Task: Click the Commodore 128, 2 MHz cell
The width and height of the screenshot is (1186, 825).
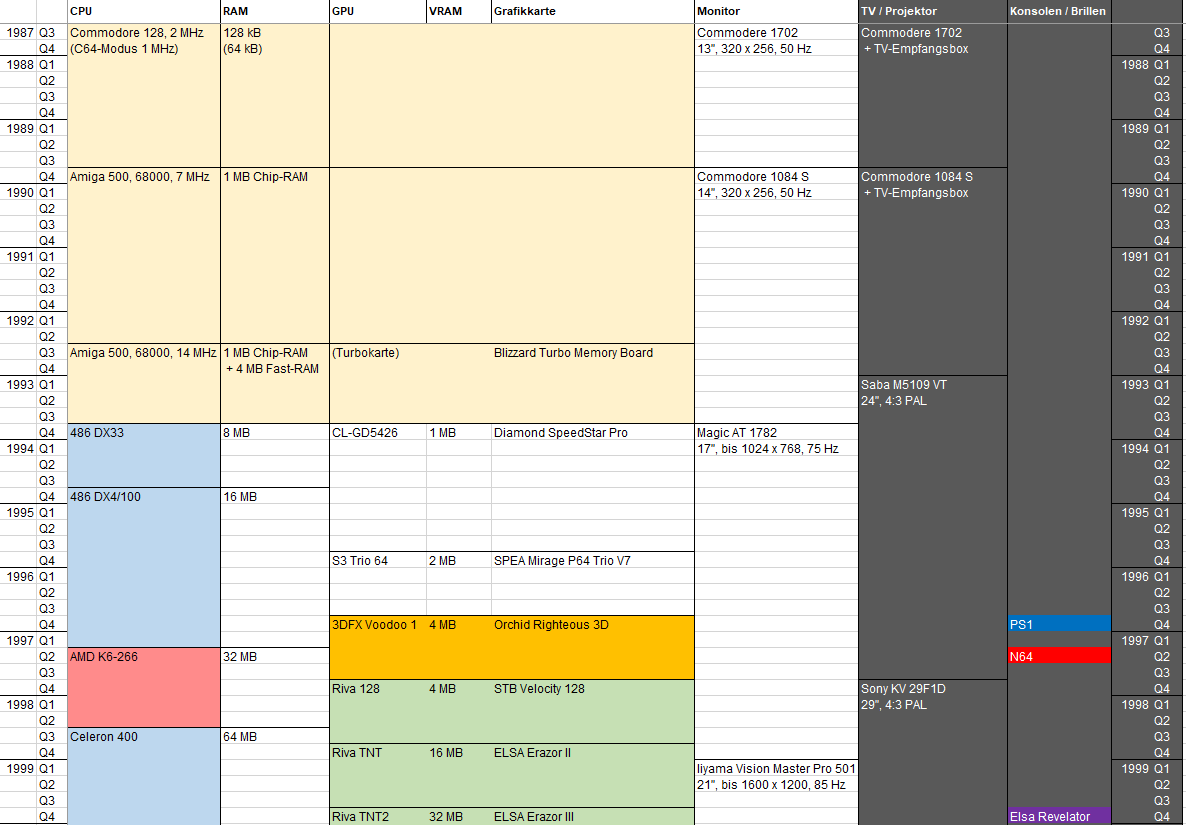Action: [x=144, y=33]
